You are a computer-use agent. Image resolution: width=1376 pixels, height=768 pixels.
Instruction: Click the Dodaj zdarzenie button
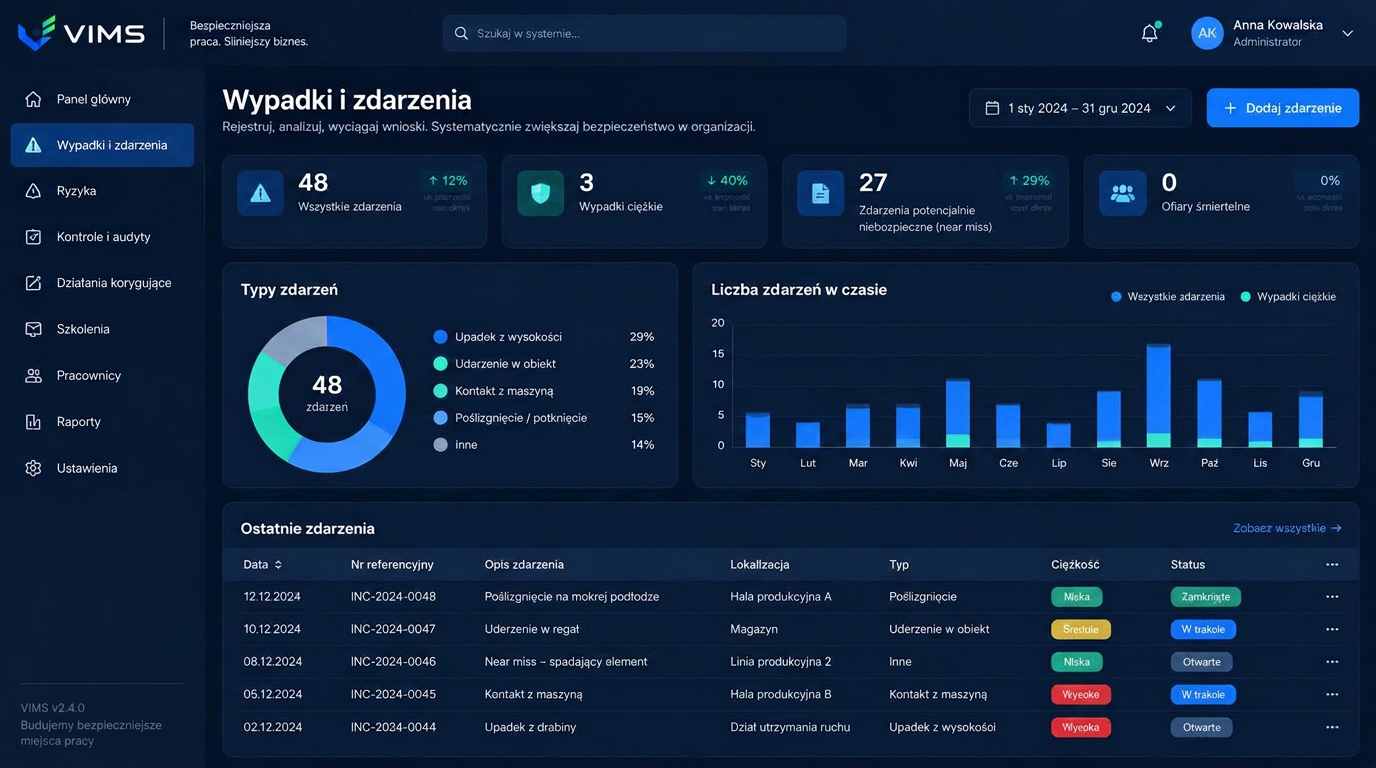pos(1283,108)
